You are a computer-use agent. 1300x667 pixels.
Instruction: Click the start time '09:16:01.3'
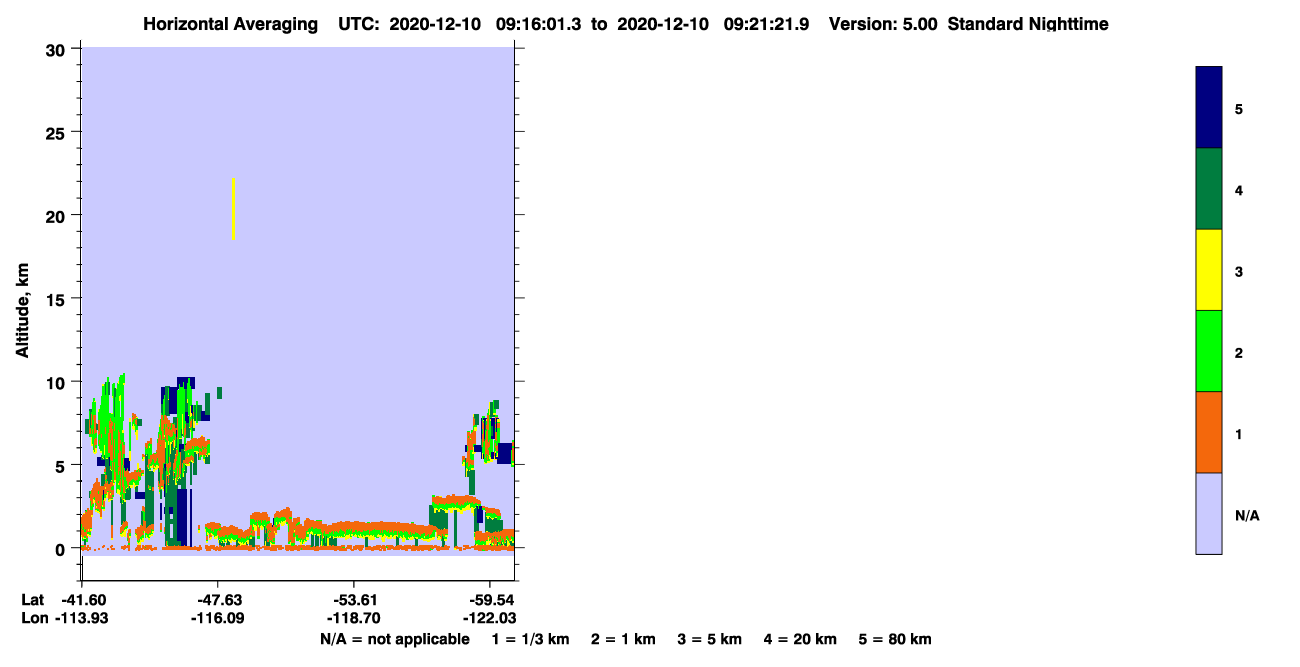(539, 24)
